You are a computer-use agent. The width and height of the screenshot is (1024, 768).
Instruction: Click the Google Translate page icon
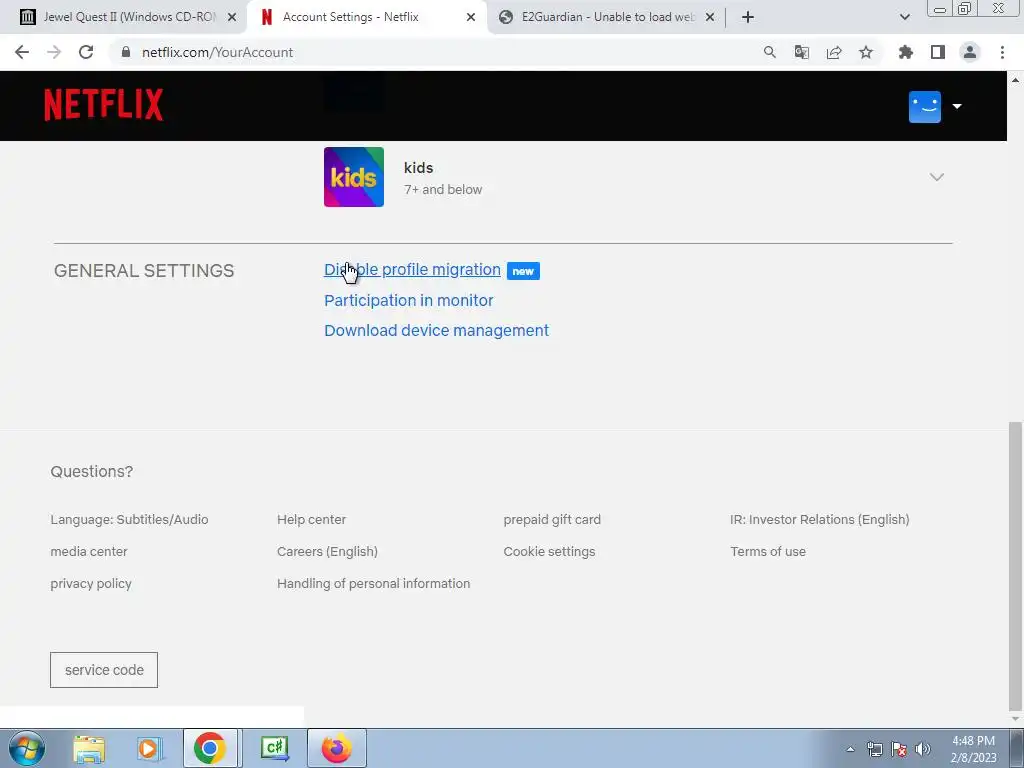801,52
